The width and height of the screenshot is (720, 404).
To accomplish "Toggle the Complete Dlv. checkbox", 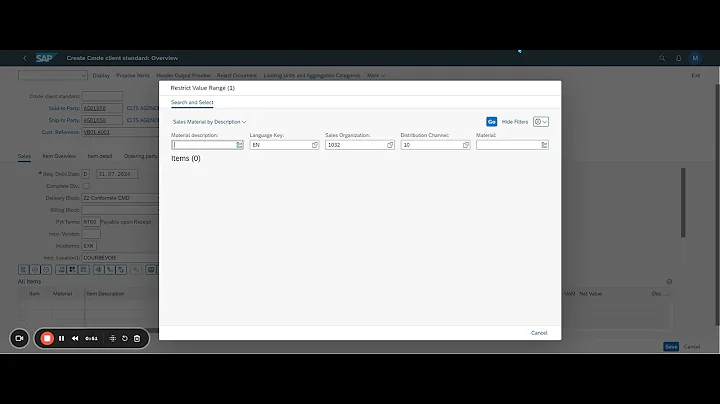I will tap(86, 186).
